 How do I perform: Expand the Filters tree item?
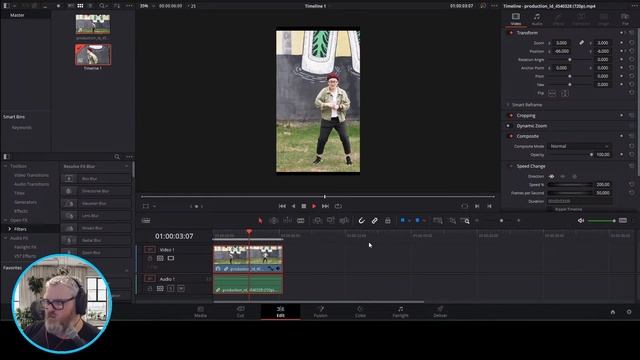(9, 229)
